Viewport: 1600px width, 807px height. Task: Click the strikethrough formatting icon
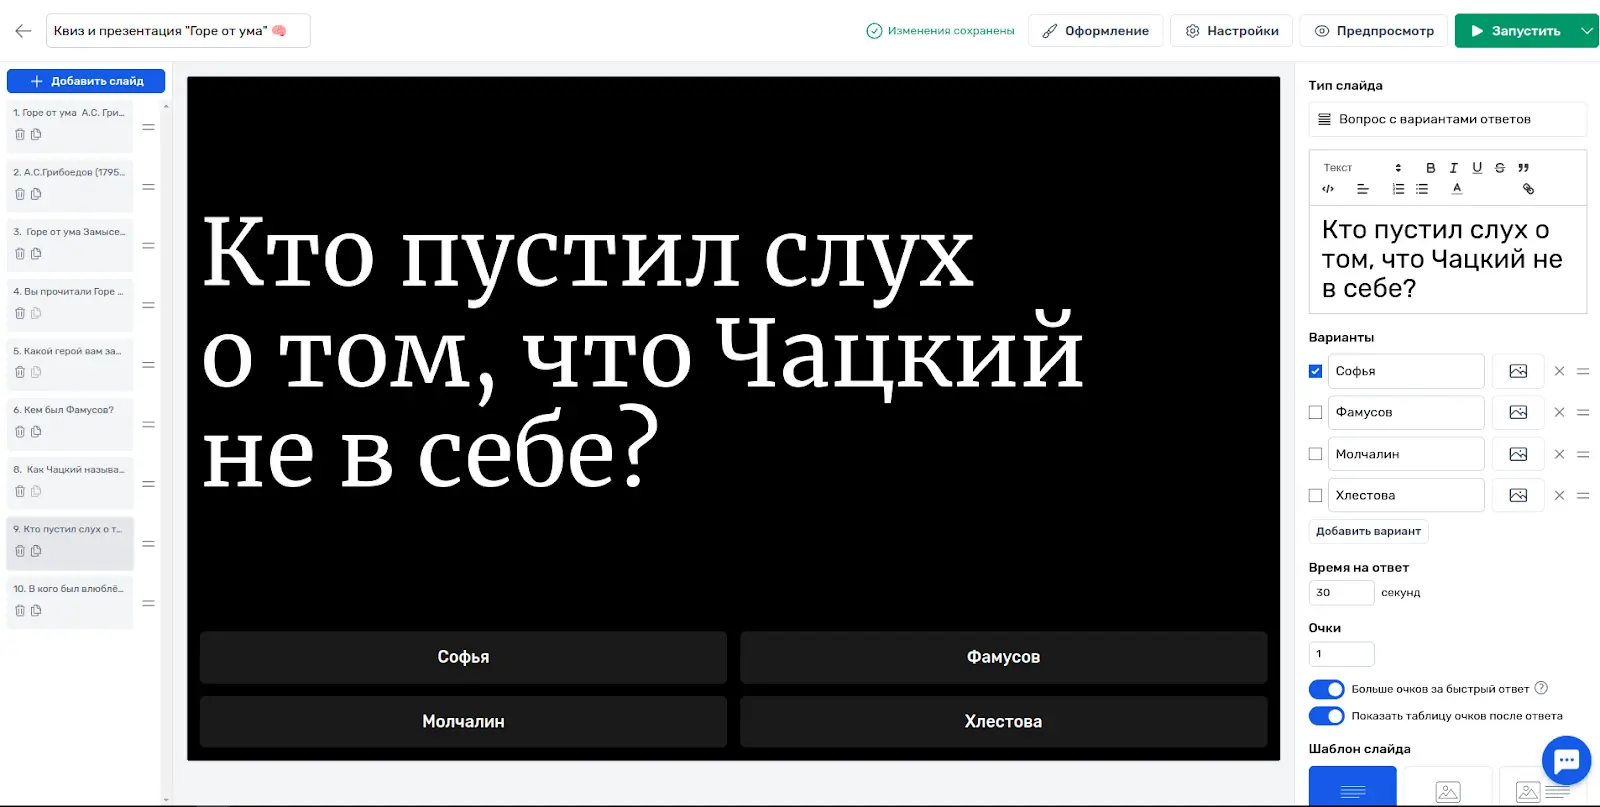point(1500,168)
